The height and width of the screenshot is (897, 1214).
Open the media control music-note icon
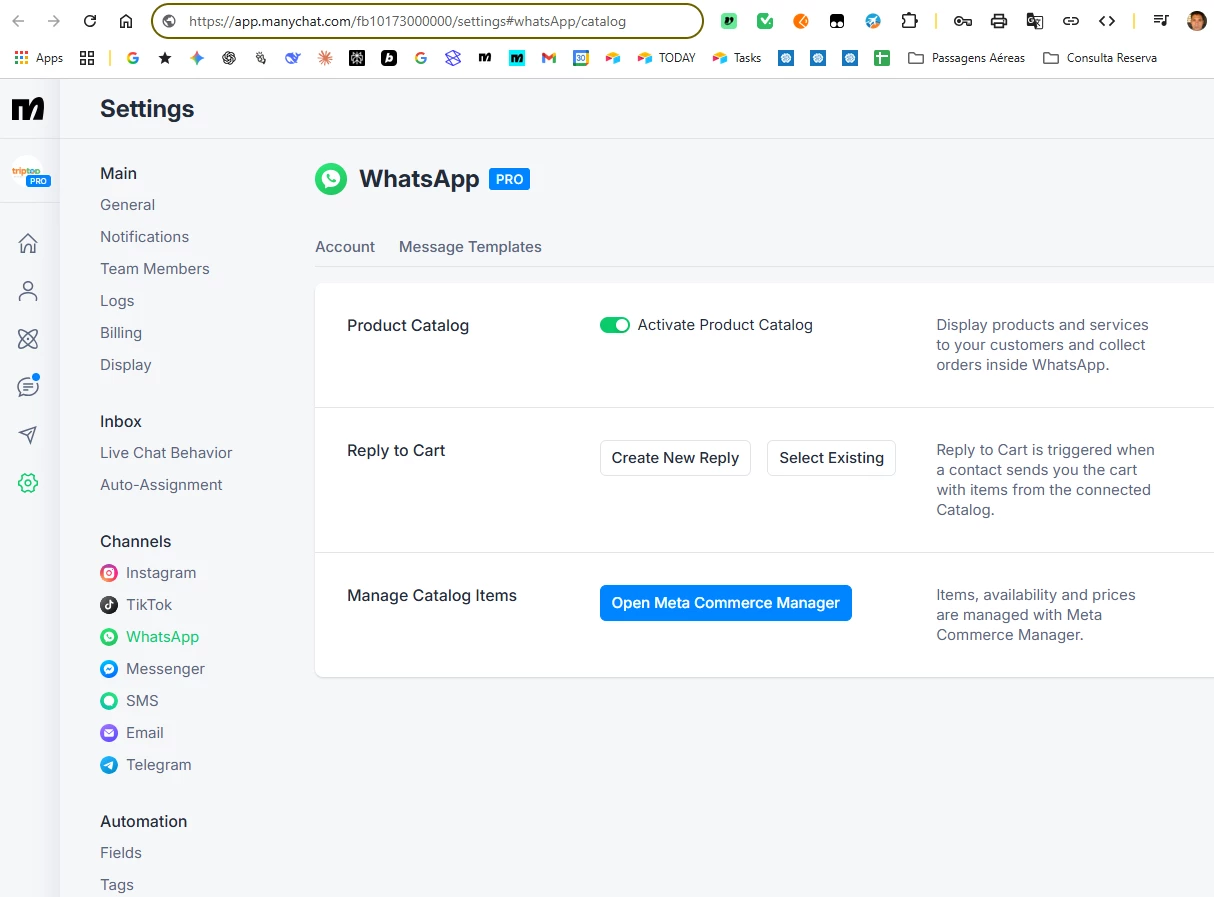[1161, 21]
